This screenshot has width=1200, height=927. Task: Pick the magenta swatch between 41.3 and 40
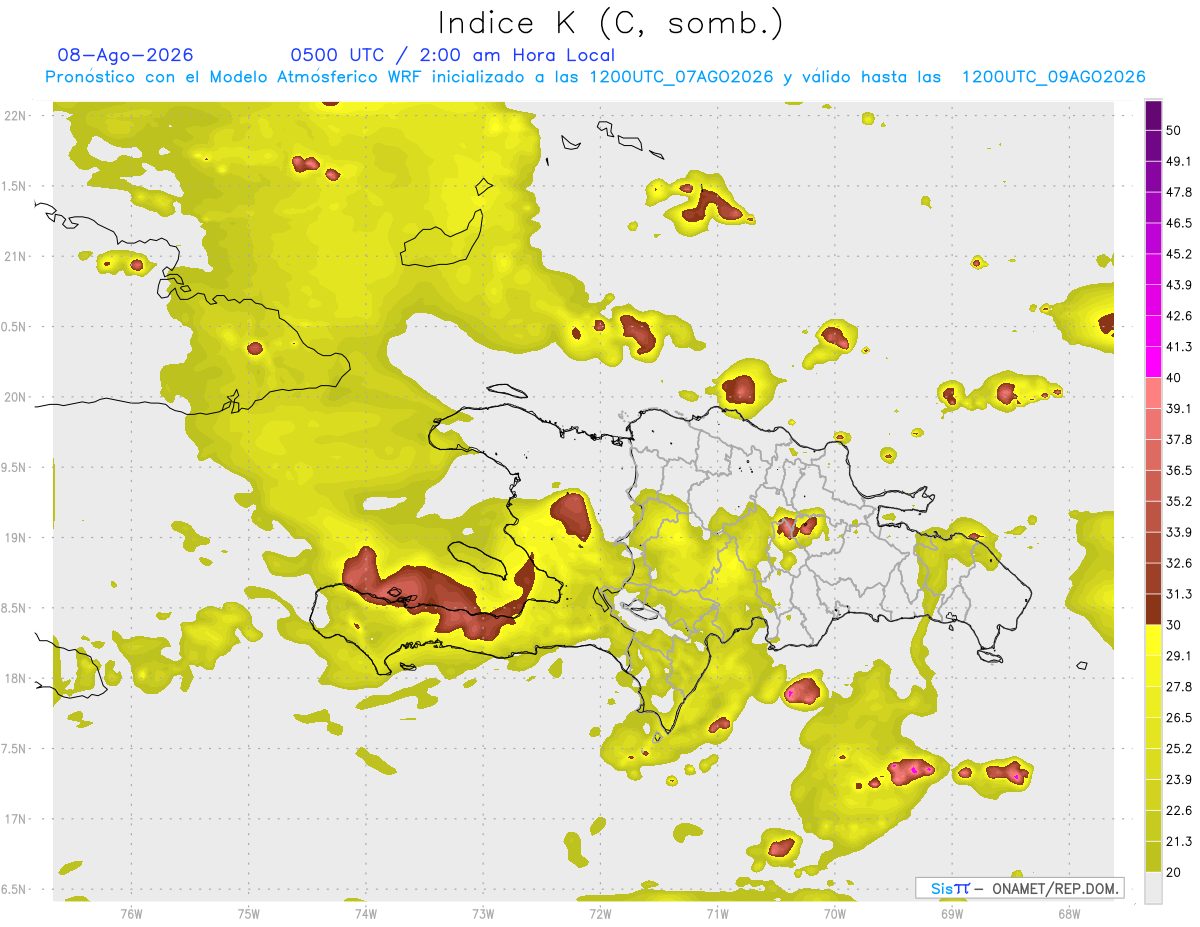[x=1153, y=362]
